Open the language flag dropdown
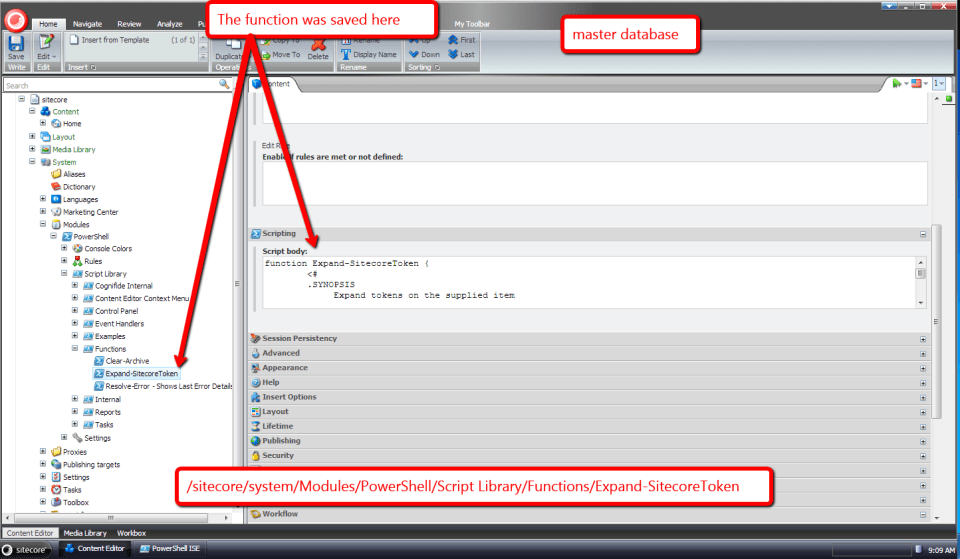The height and width of the screenshot is (559, 960). (x=918, y=84)
